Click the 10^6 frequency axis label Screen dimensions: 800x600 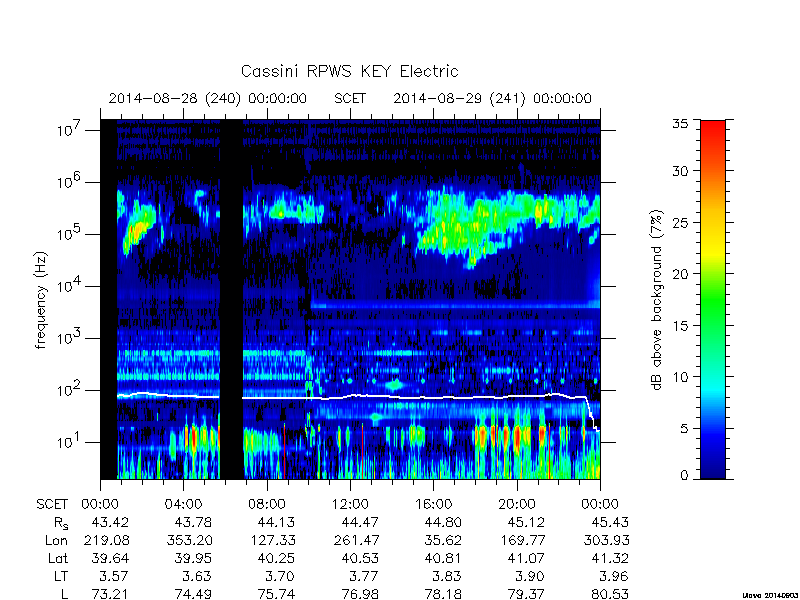coord(68,182)
